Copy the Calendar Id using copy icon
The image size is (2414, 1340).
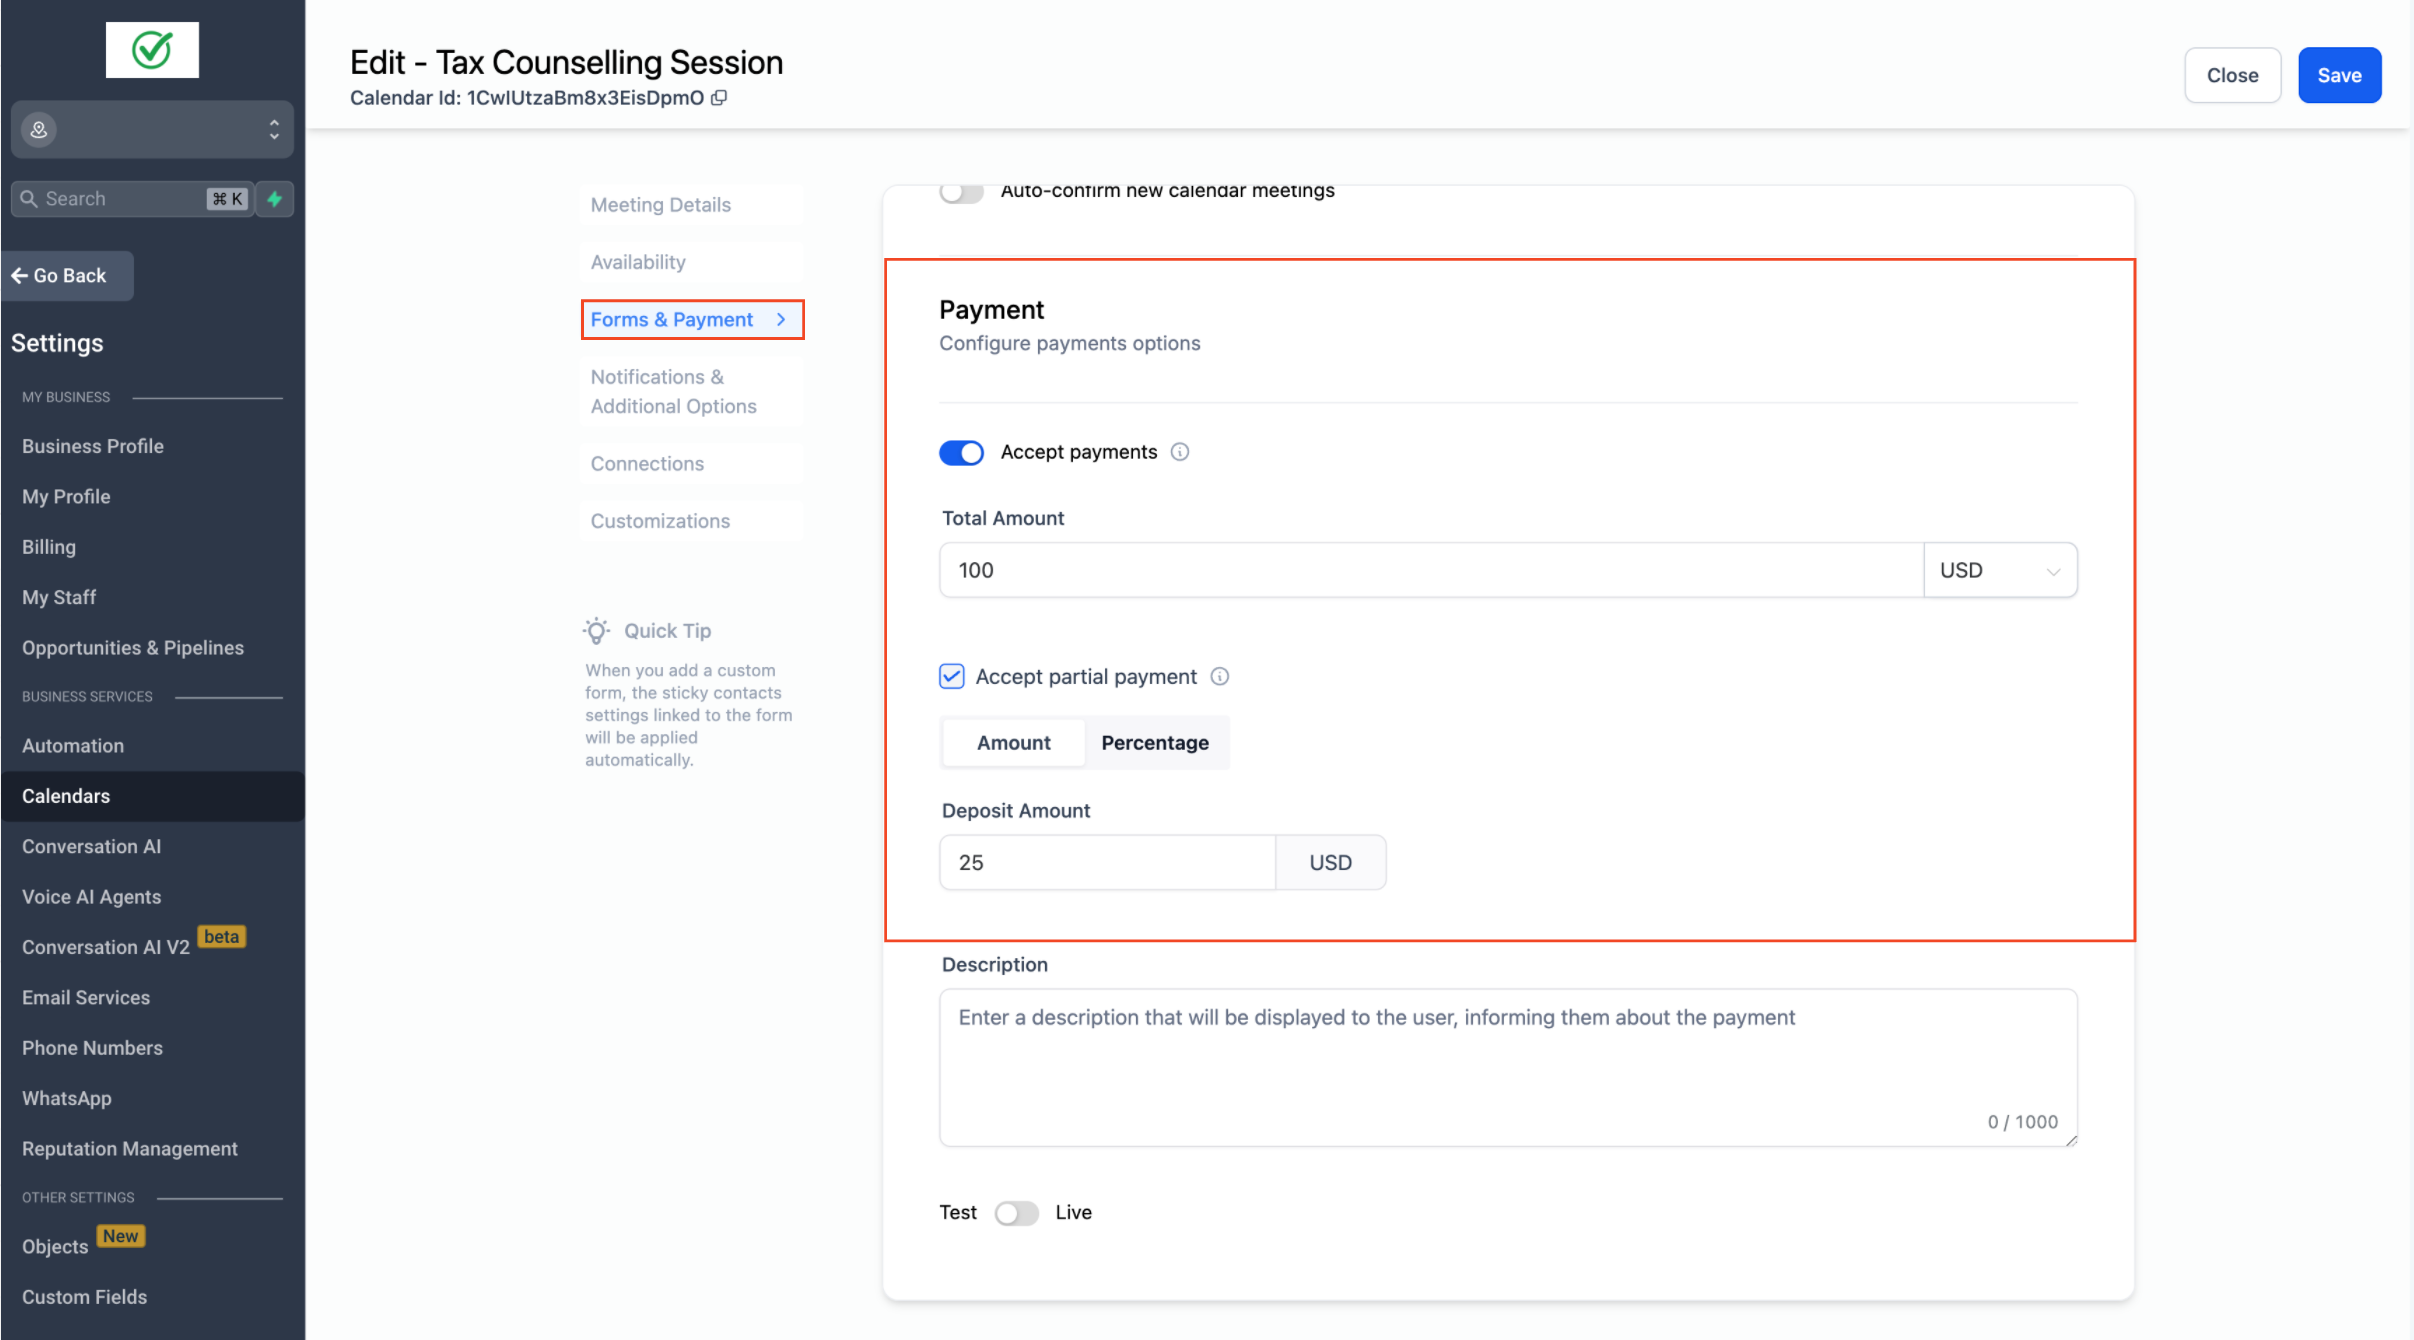[719, 98]
